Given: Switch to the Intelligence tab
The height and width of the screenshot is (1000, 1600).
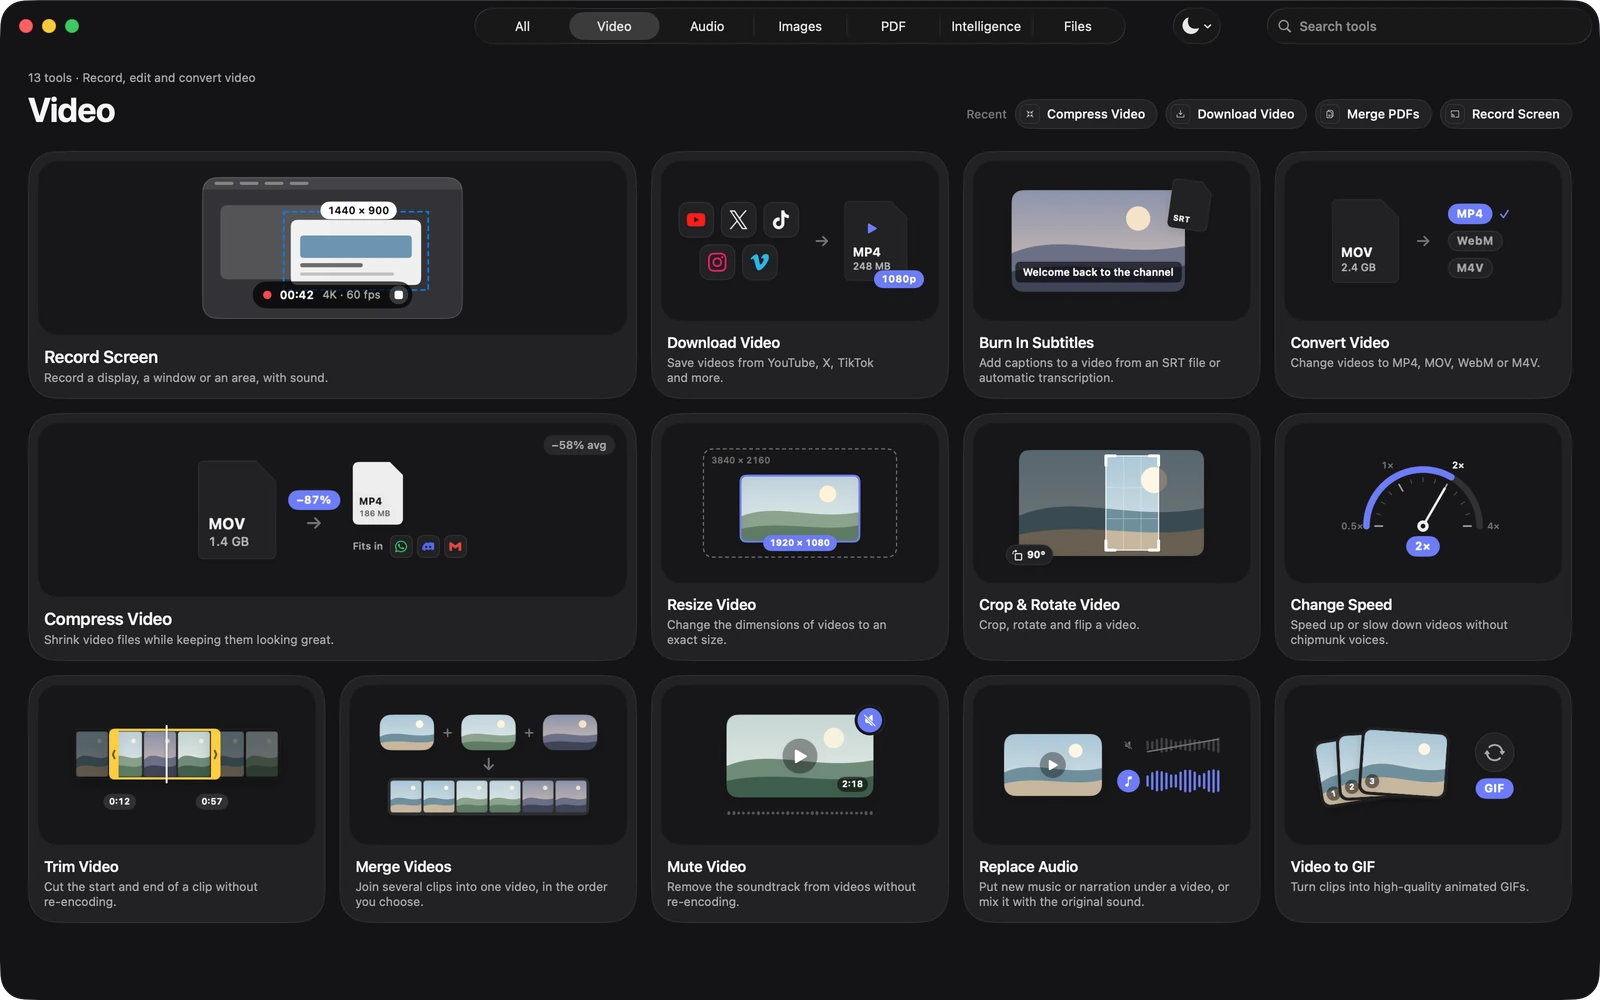Looking at the screenshot, I should tap(986, 26).
